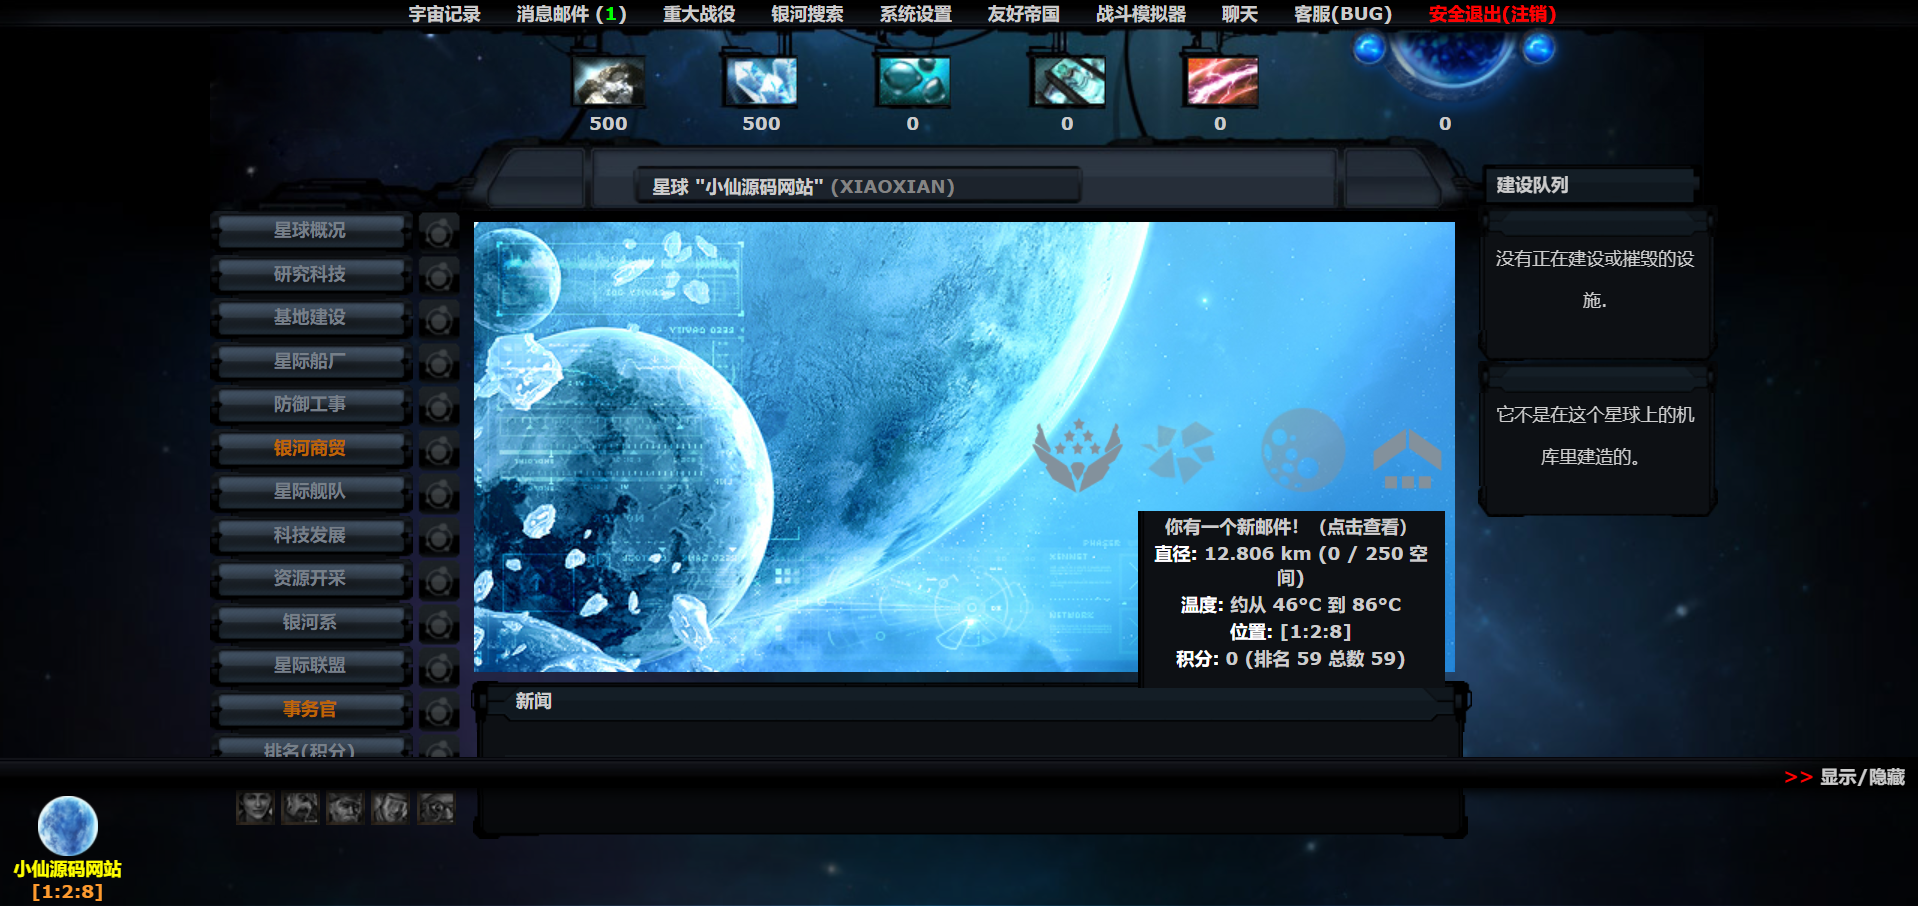The height and width of the screenshot is (906, 1918).
Task: Open the 宇宙记录 menu
Action: point(444,14)
